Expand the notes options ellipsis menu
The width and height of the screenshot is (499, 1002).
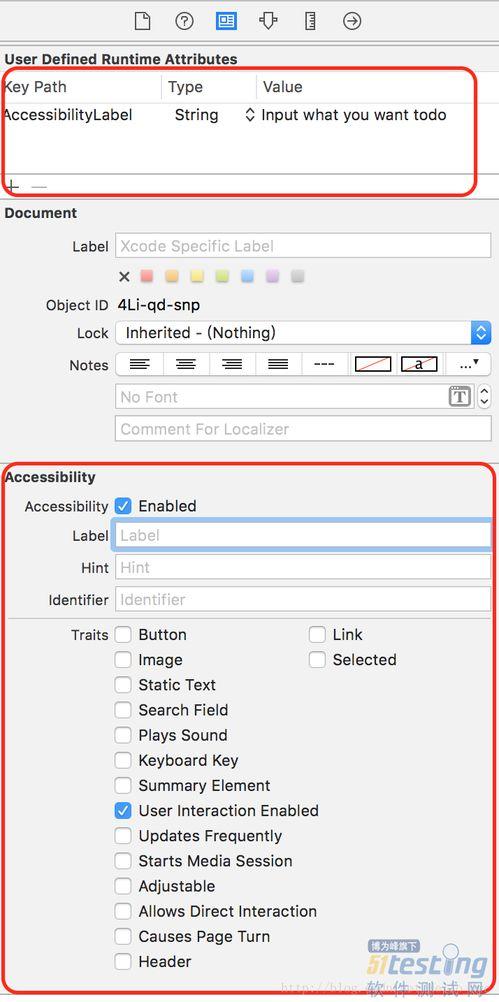468,364
